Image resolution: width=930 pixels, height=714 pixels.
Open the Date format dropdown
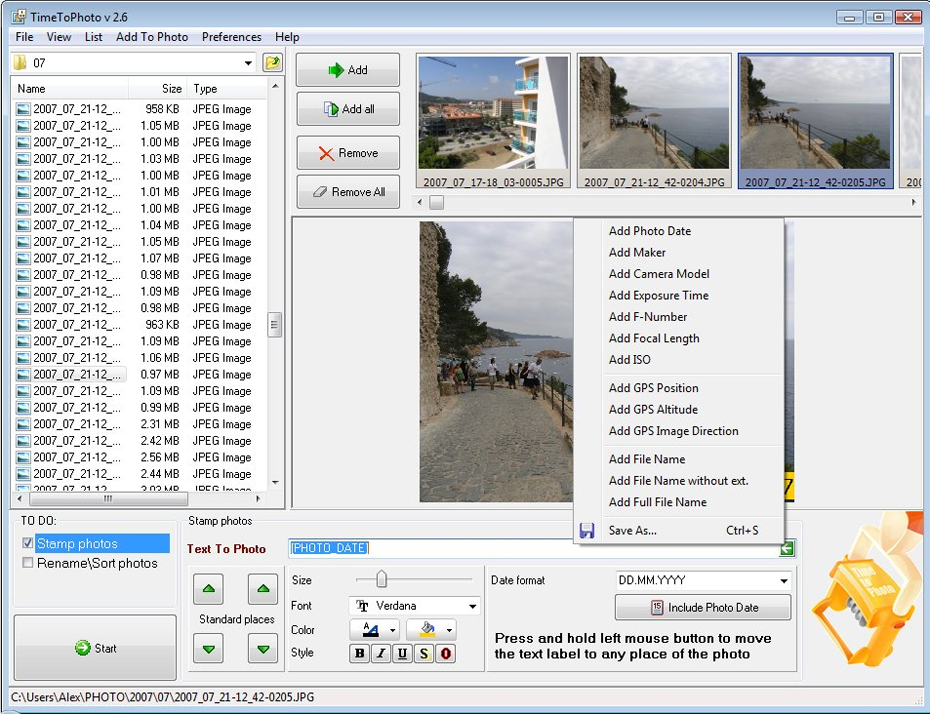pyautogui.click(x=783, y=580)
